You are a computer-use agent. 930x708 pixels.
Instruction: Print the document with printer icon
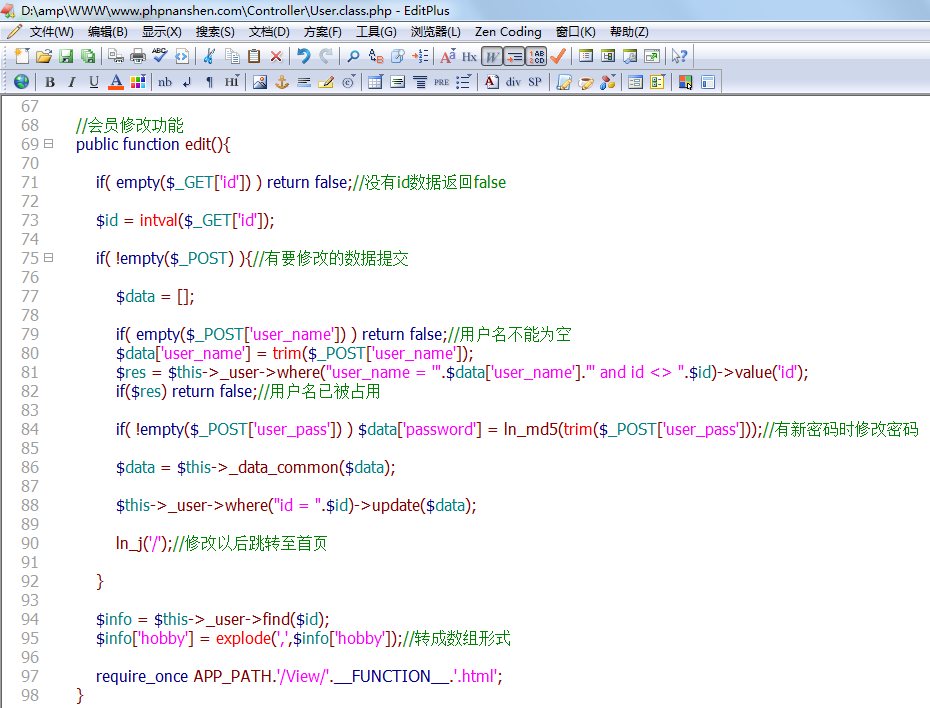point(138,56)
